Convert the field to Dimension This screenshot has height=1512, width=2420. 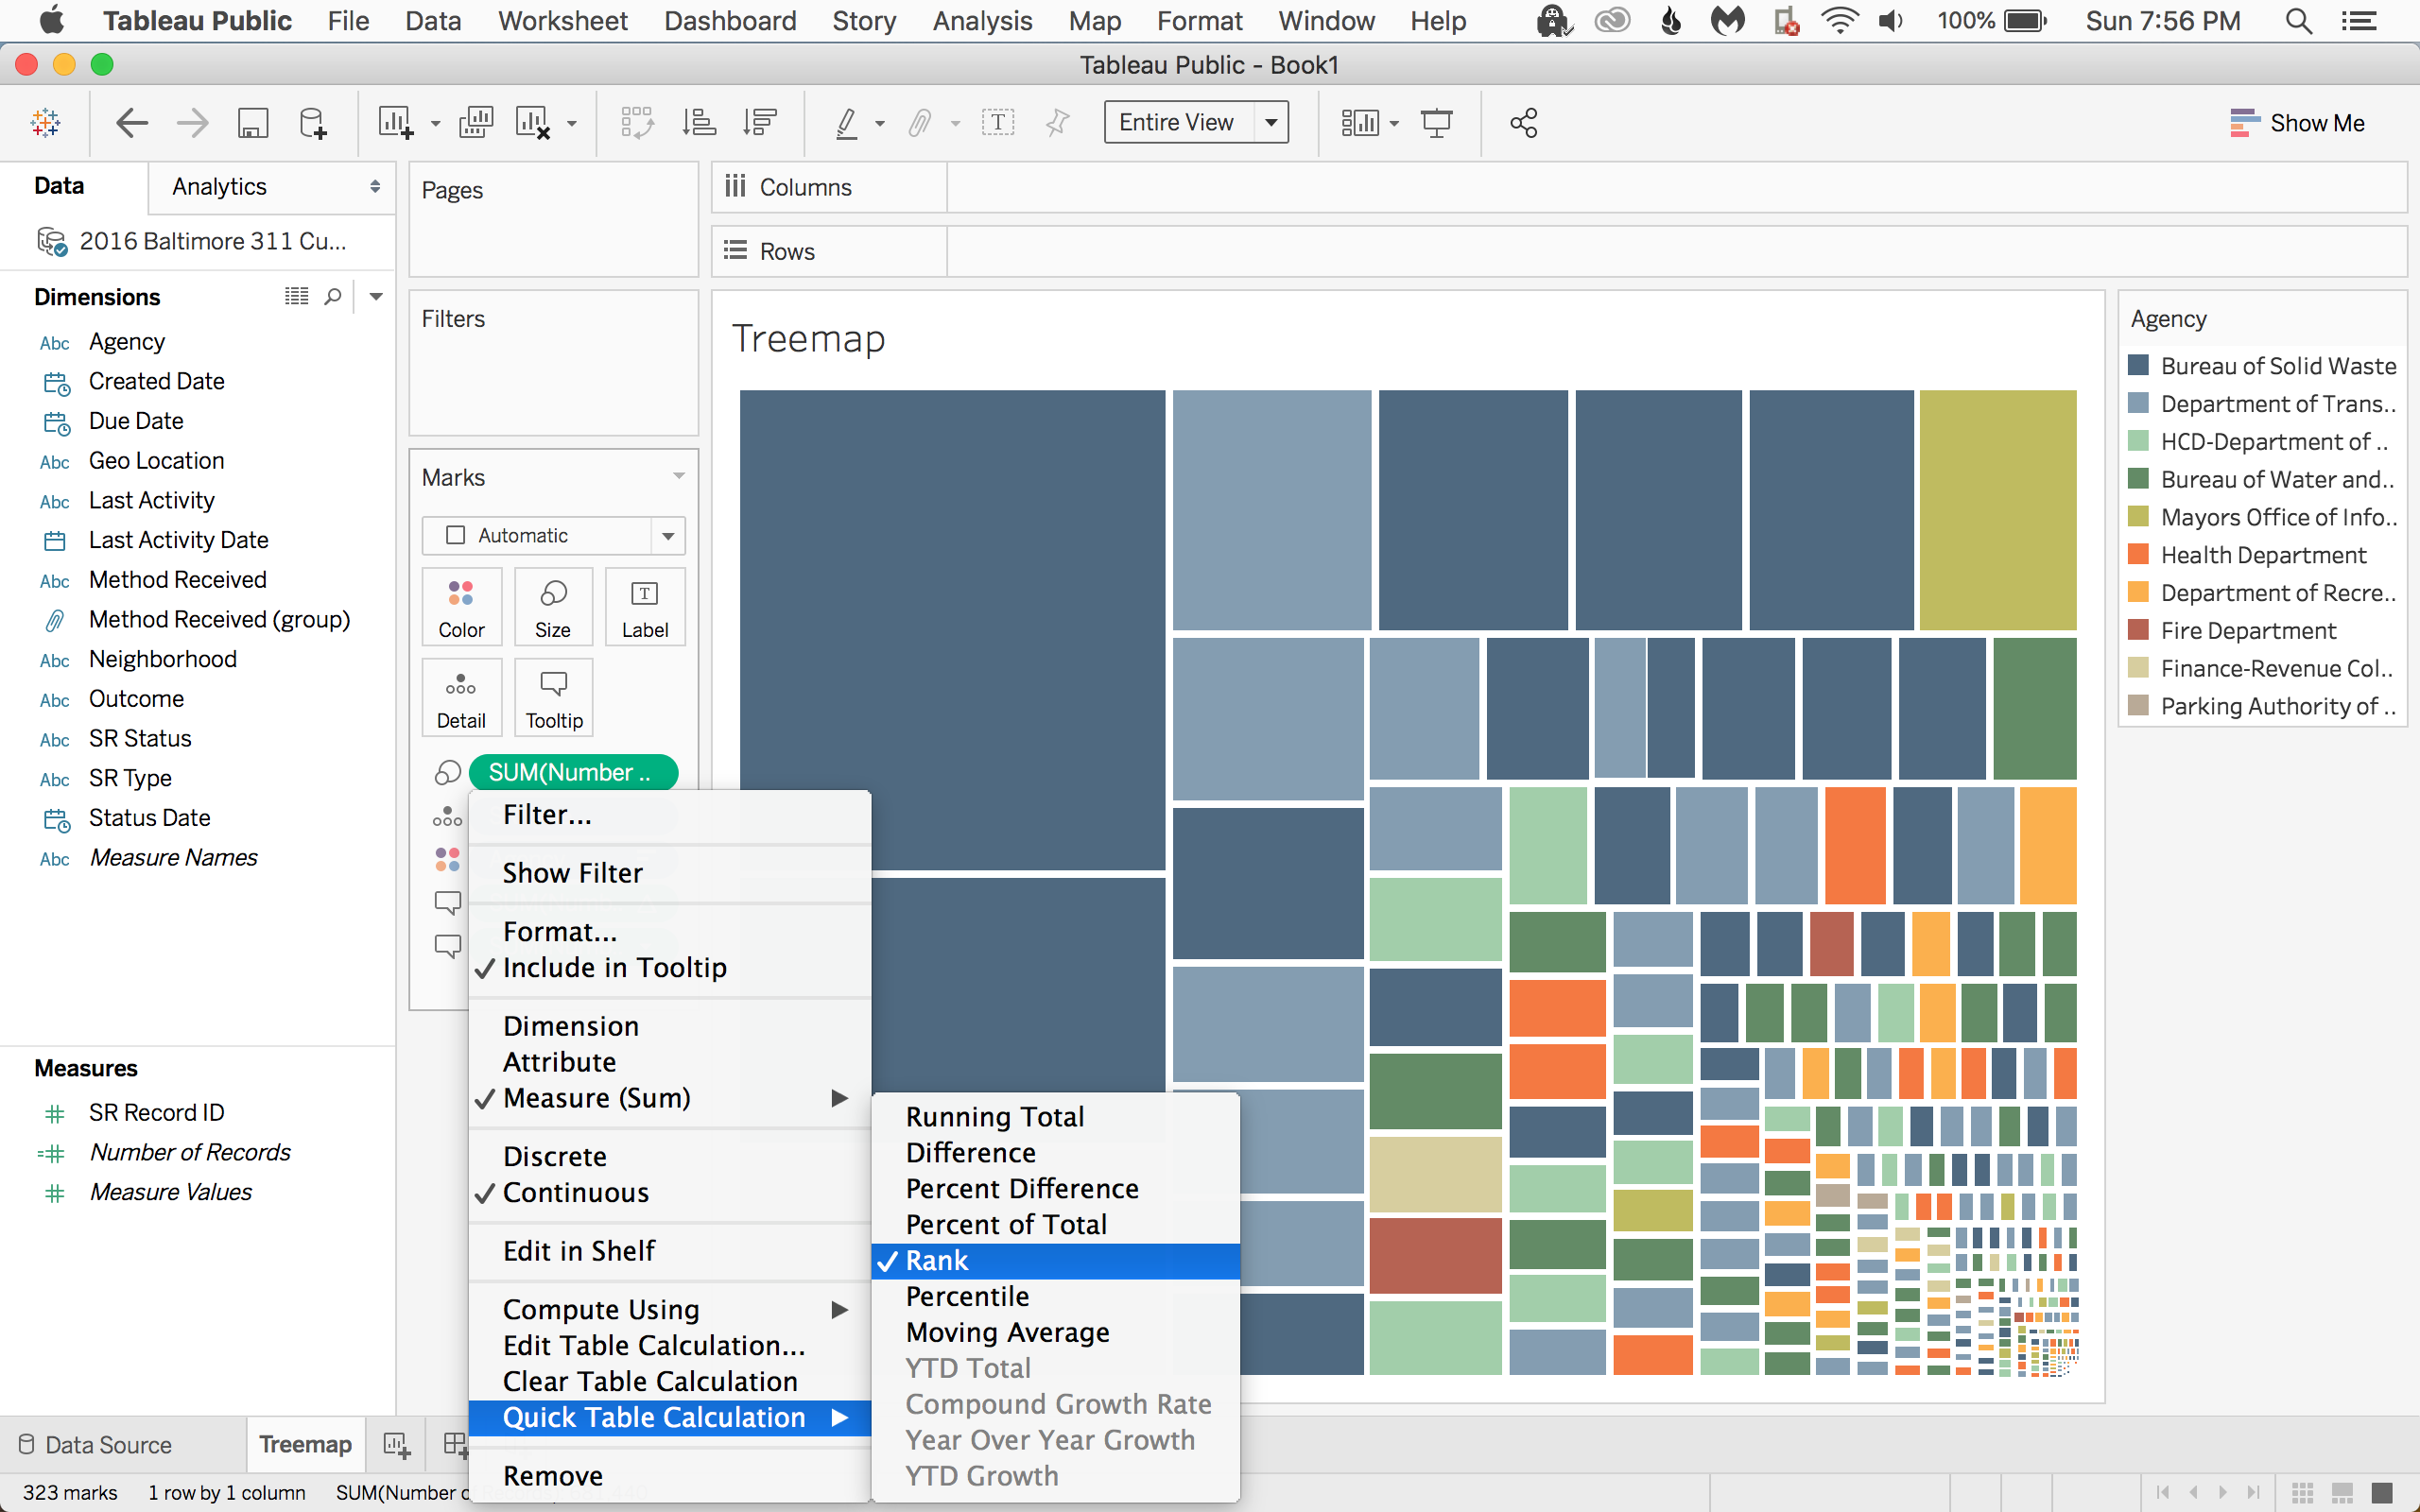tap(669, 1027)
